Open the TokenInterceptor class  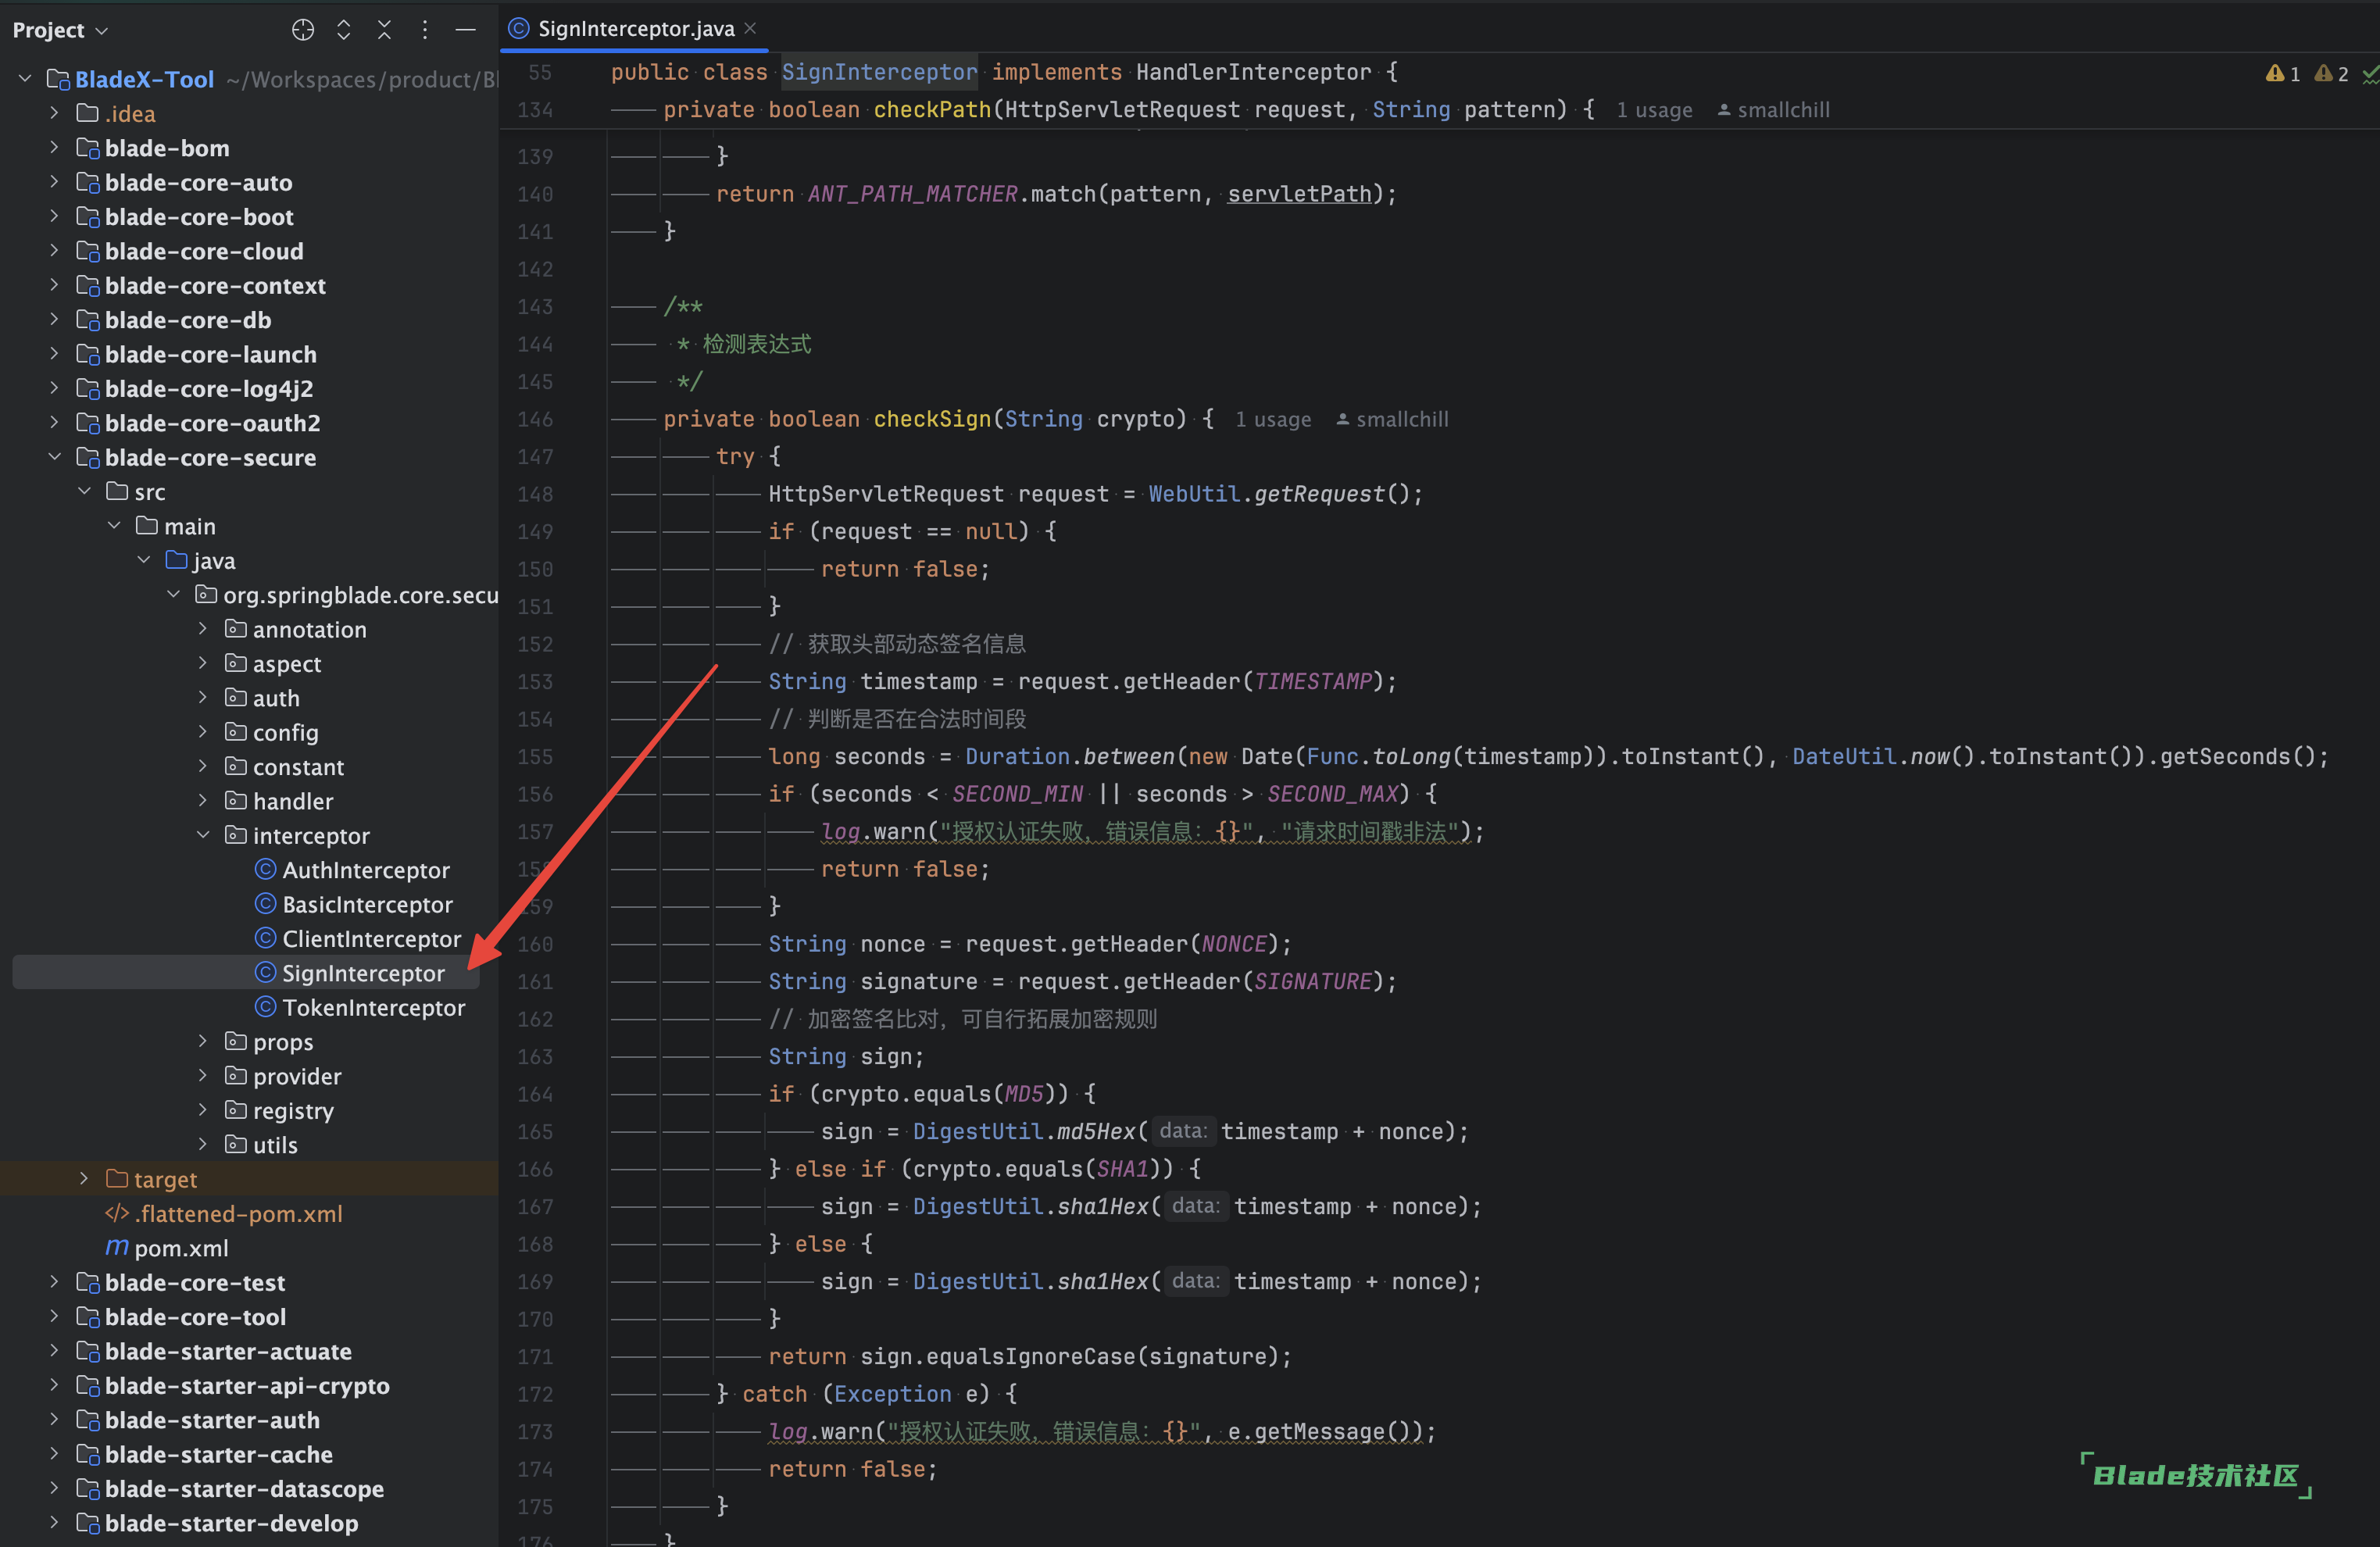(x=373, y=1007)
